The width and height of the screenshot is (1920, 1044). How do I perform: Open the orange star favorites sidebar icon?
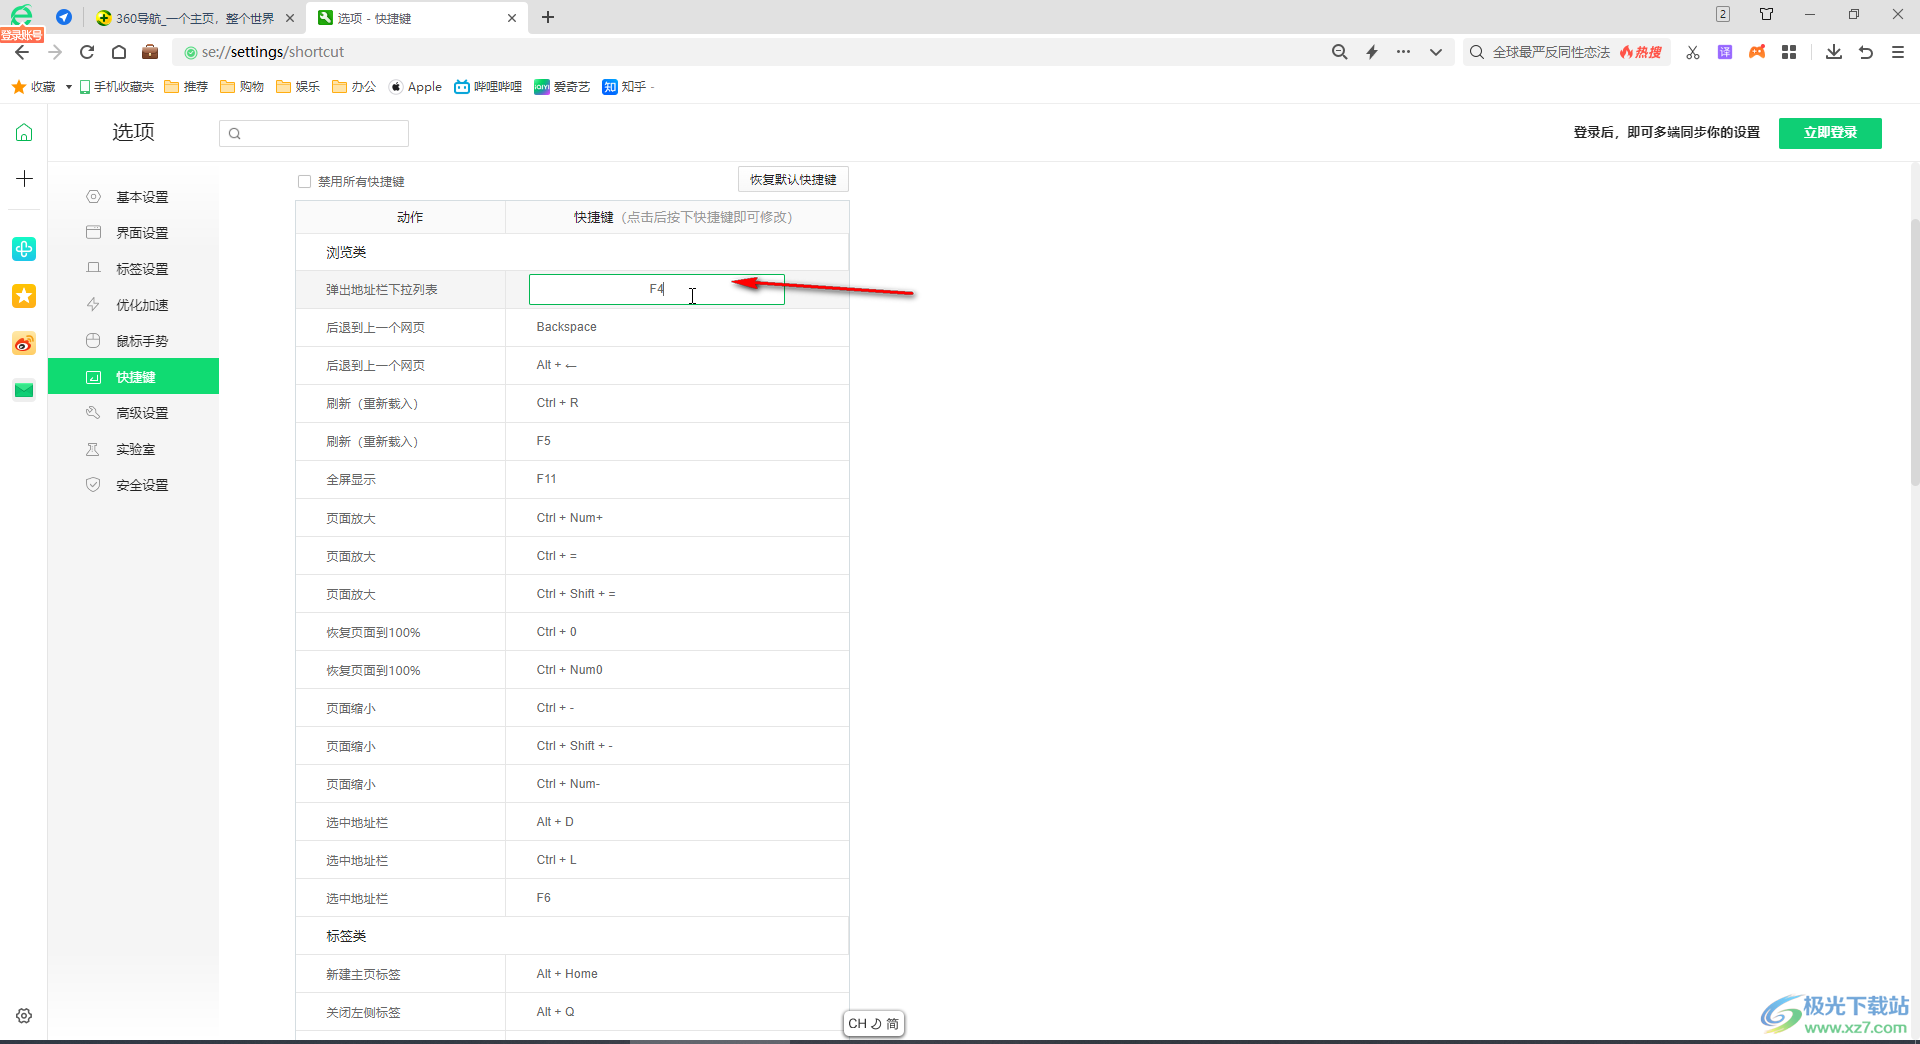[24, 296]
